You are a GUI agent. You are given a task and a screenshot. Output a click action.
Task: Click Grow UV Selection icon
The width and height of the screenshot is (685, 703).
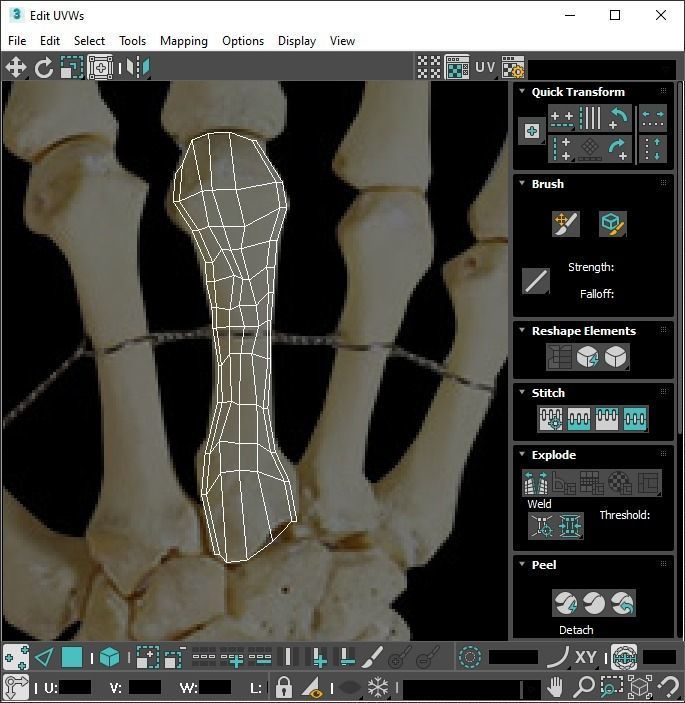click(147, 658)
